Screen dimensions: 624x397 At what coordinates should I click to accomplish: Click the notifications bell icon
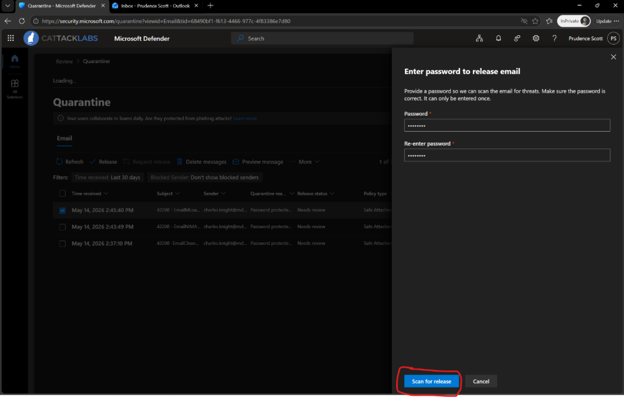click(x=498, y=38)
